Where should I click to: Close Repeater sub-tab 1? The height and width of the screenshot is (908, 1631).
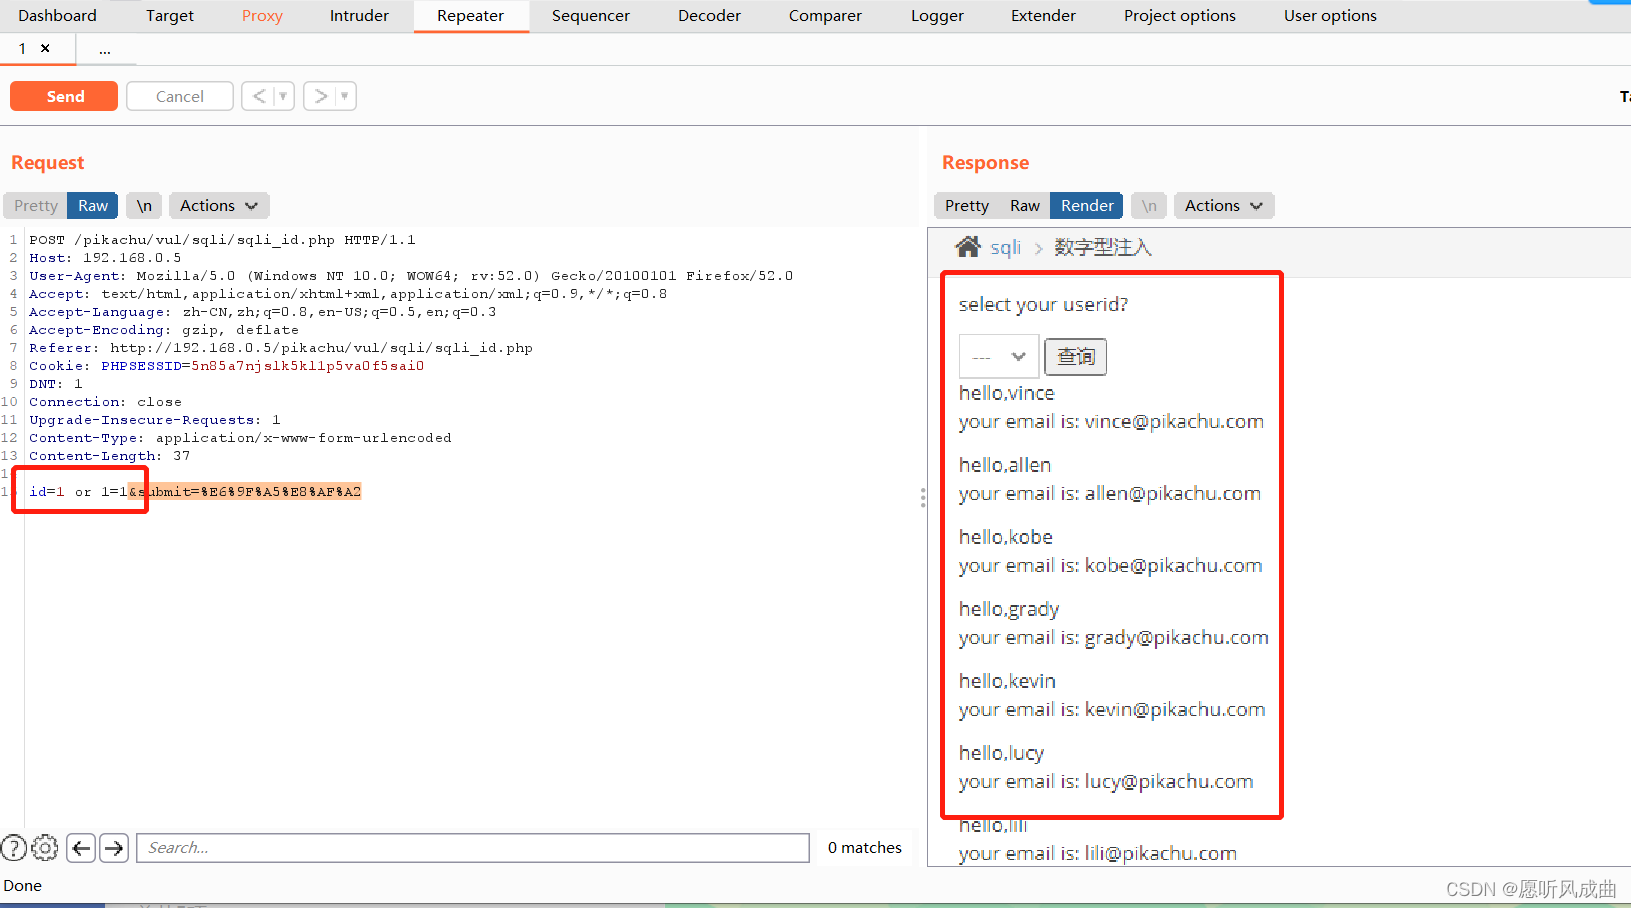click(45, 48)
